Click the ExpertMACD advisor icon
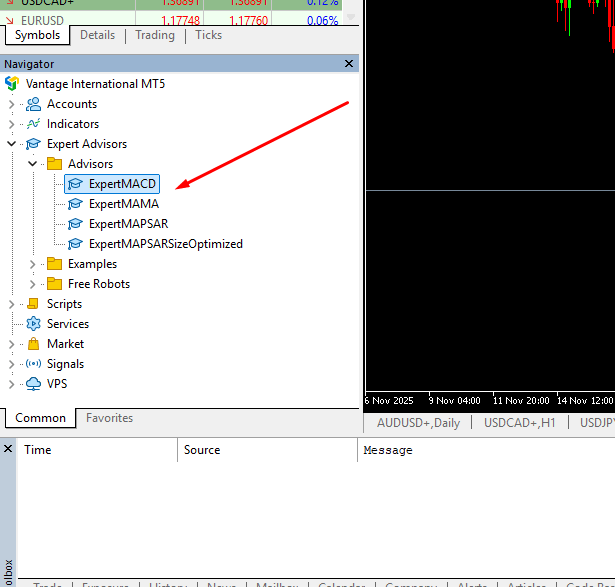This screenshot has height=587, width=615. [75, 184]
